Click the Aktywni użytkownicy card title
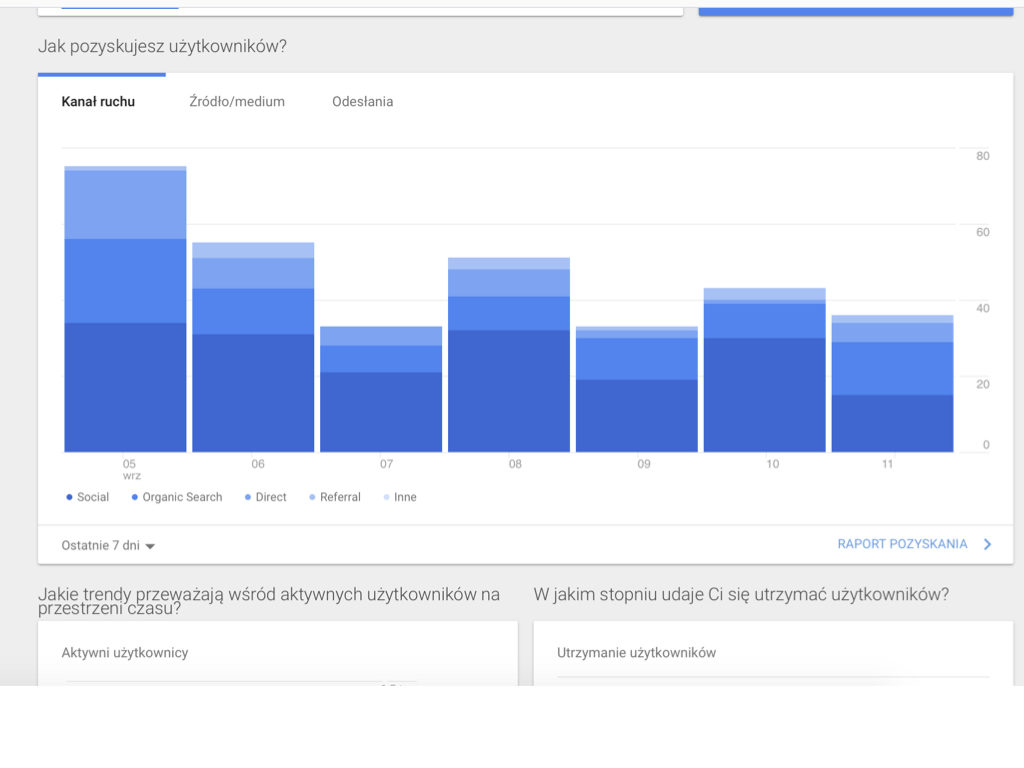The height and width of the screenshot is (768, 1024). [125, 652]
